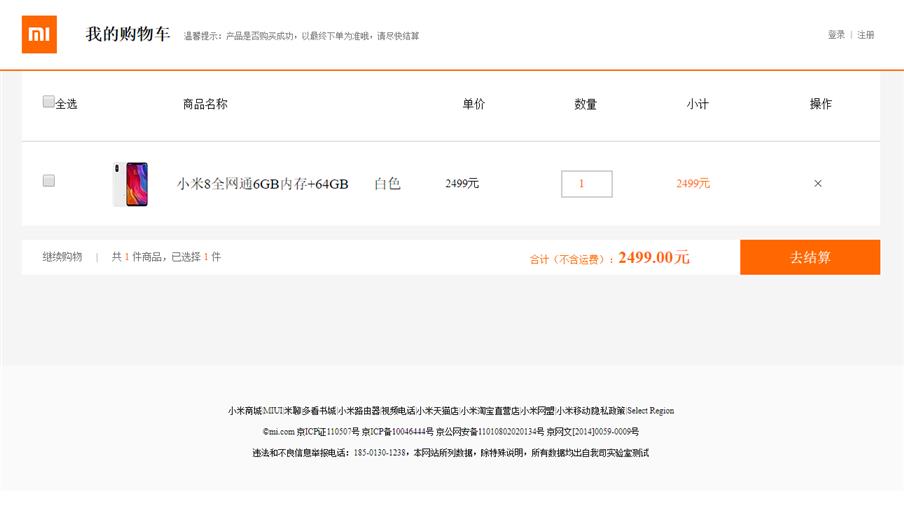
Task: Open the 小米天猫店 footer link
Action: (439, 411)
